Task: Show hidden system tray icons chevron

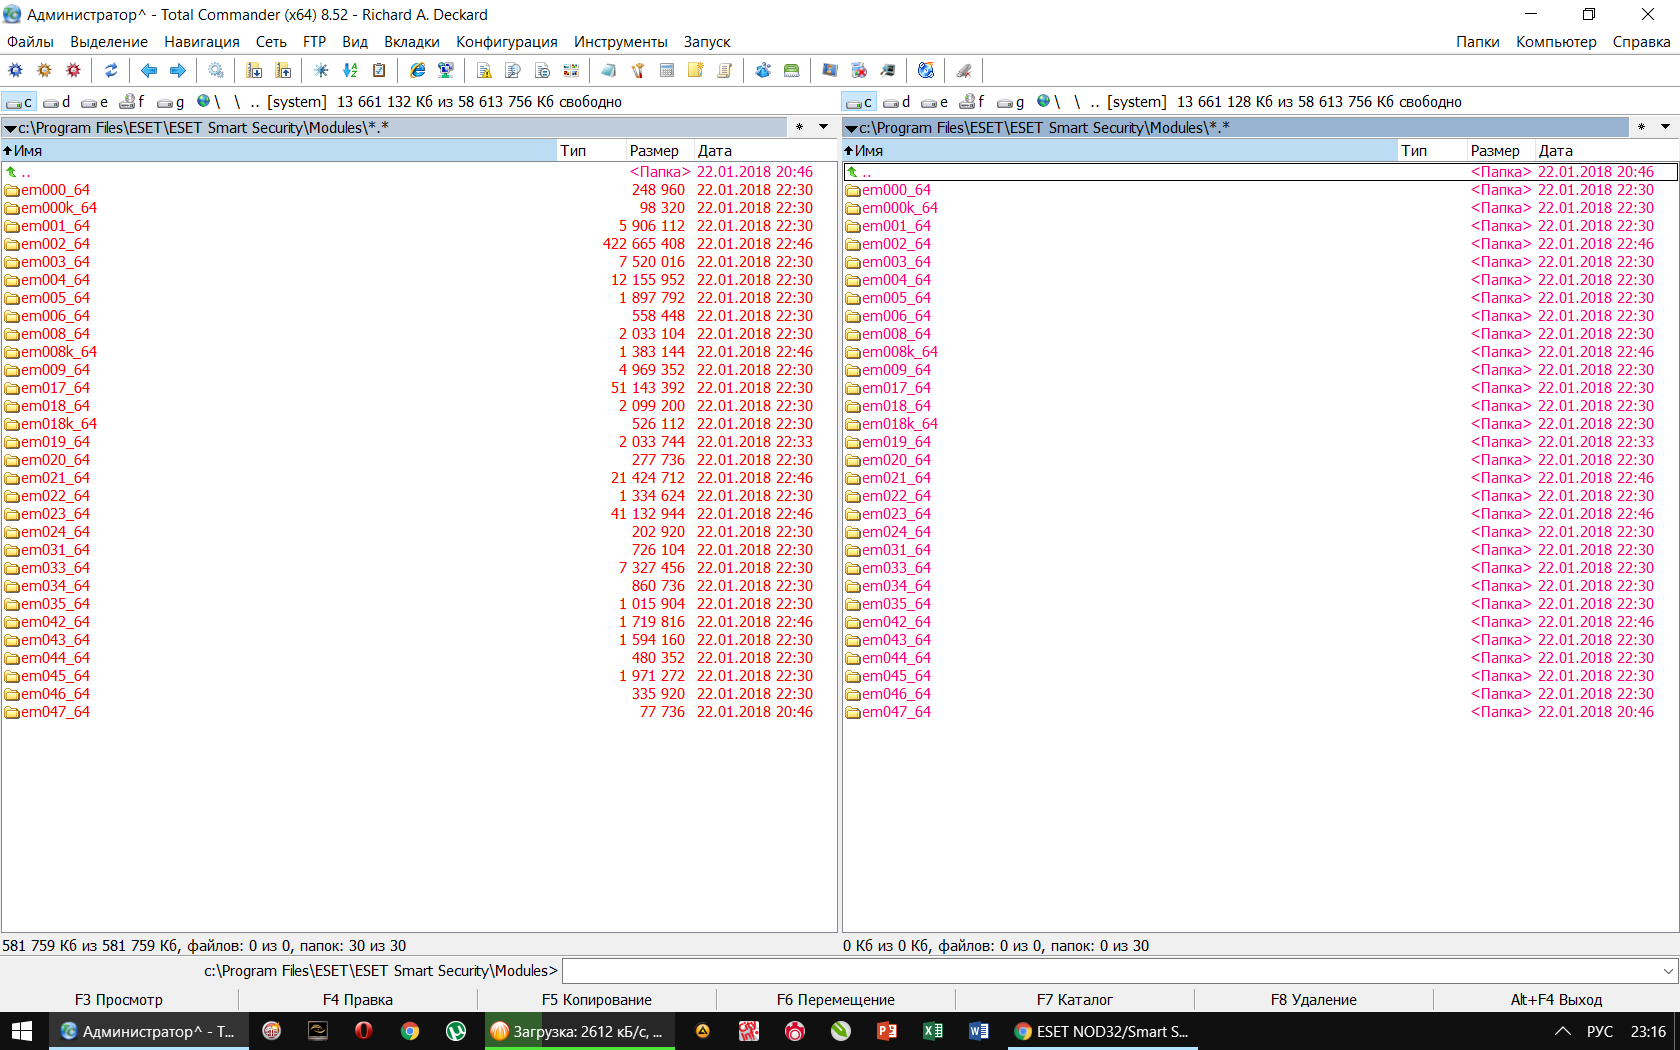Action: pyautogui.click(x=1562, y=1031)
